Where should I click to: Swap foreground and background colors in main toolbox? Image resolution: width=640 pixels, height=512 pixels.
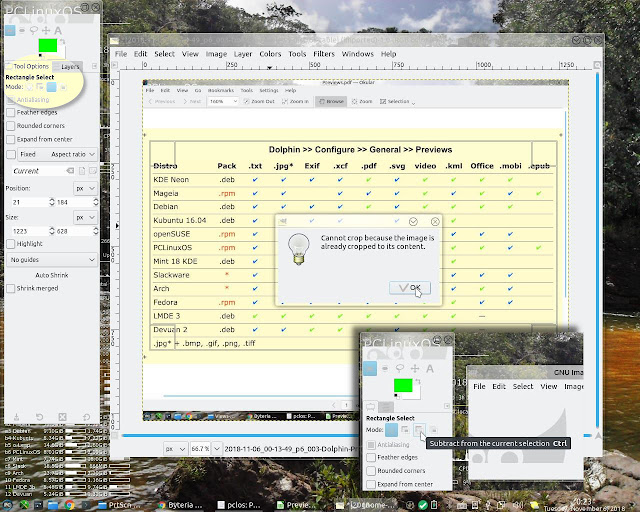[x=62, y=41]
